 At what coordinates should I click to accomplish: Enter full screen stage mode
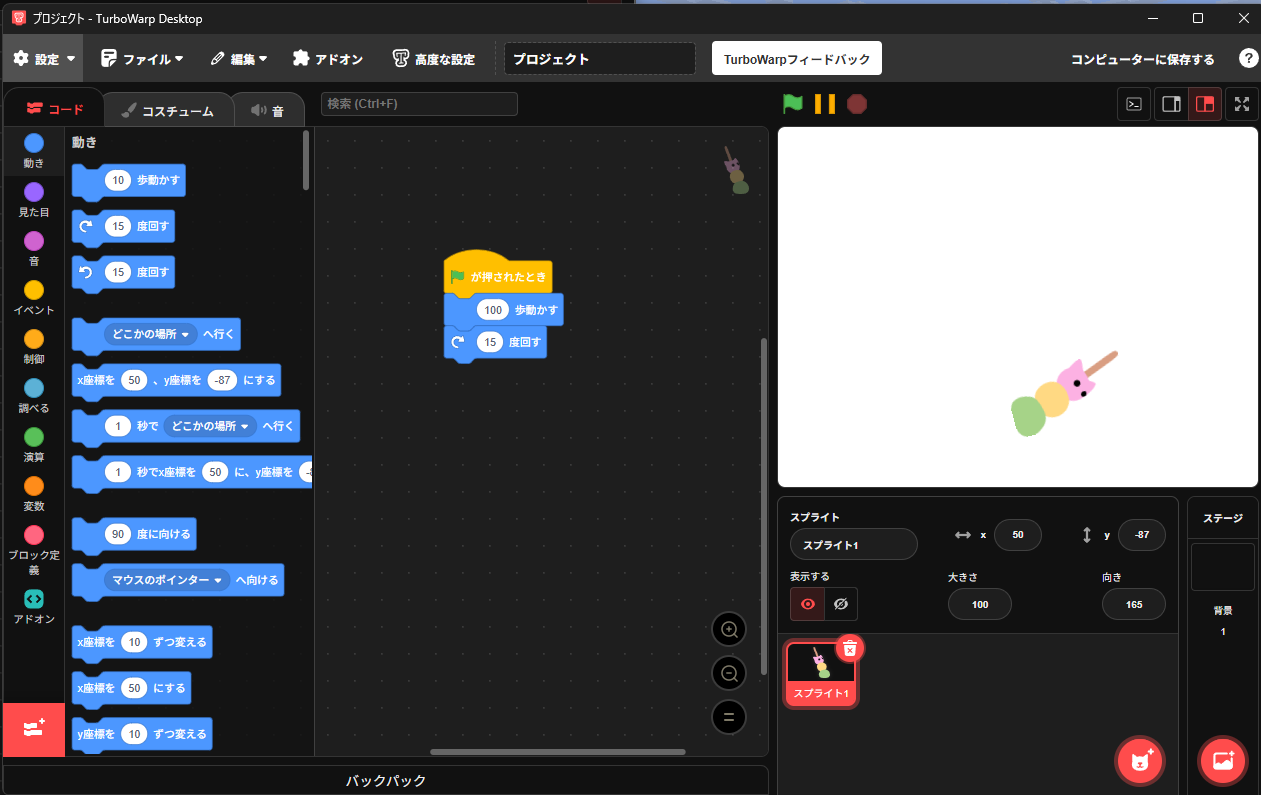(1241, 104)
